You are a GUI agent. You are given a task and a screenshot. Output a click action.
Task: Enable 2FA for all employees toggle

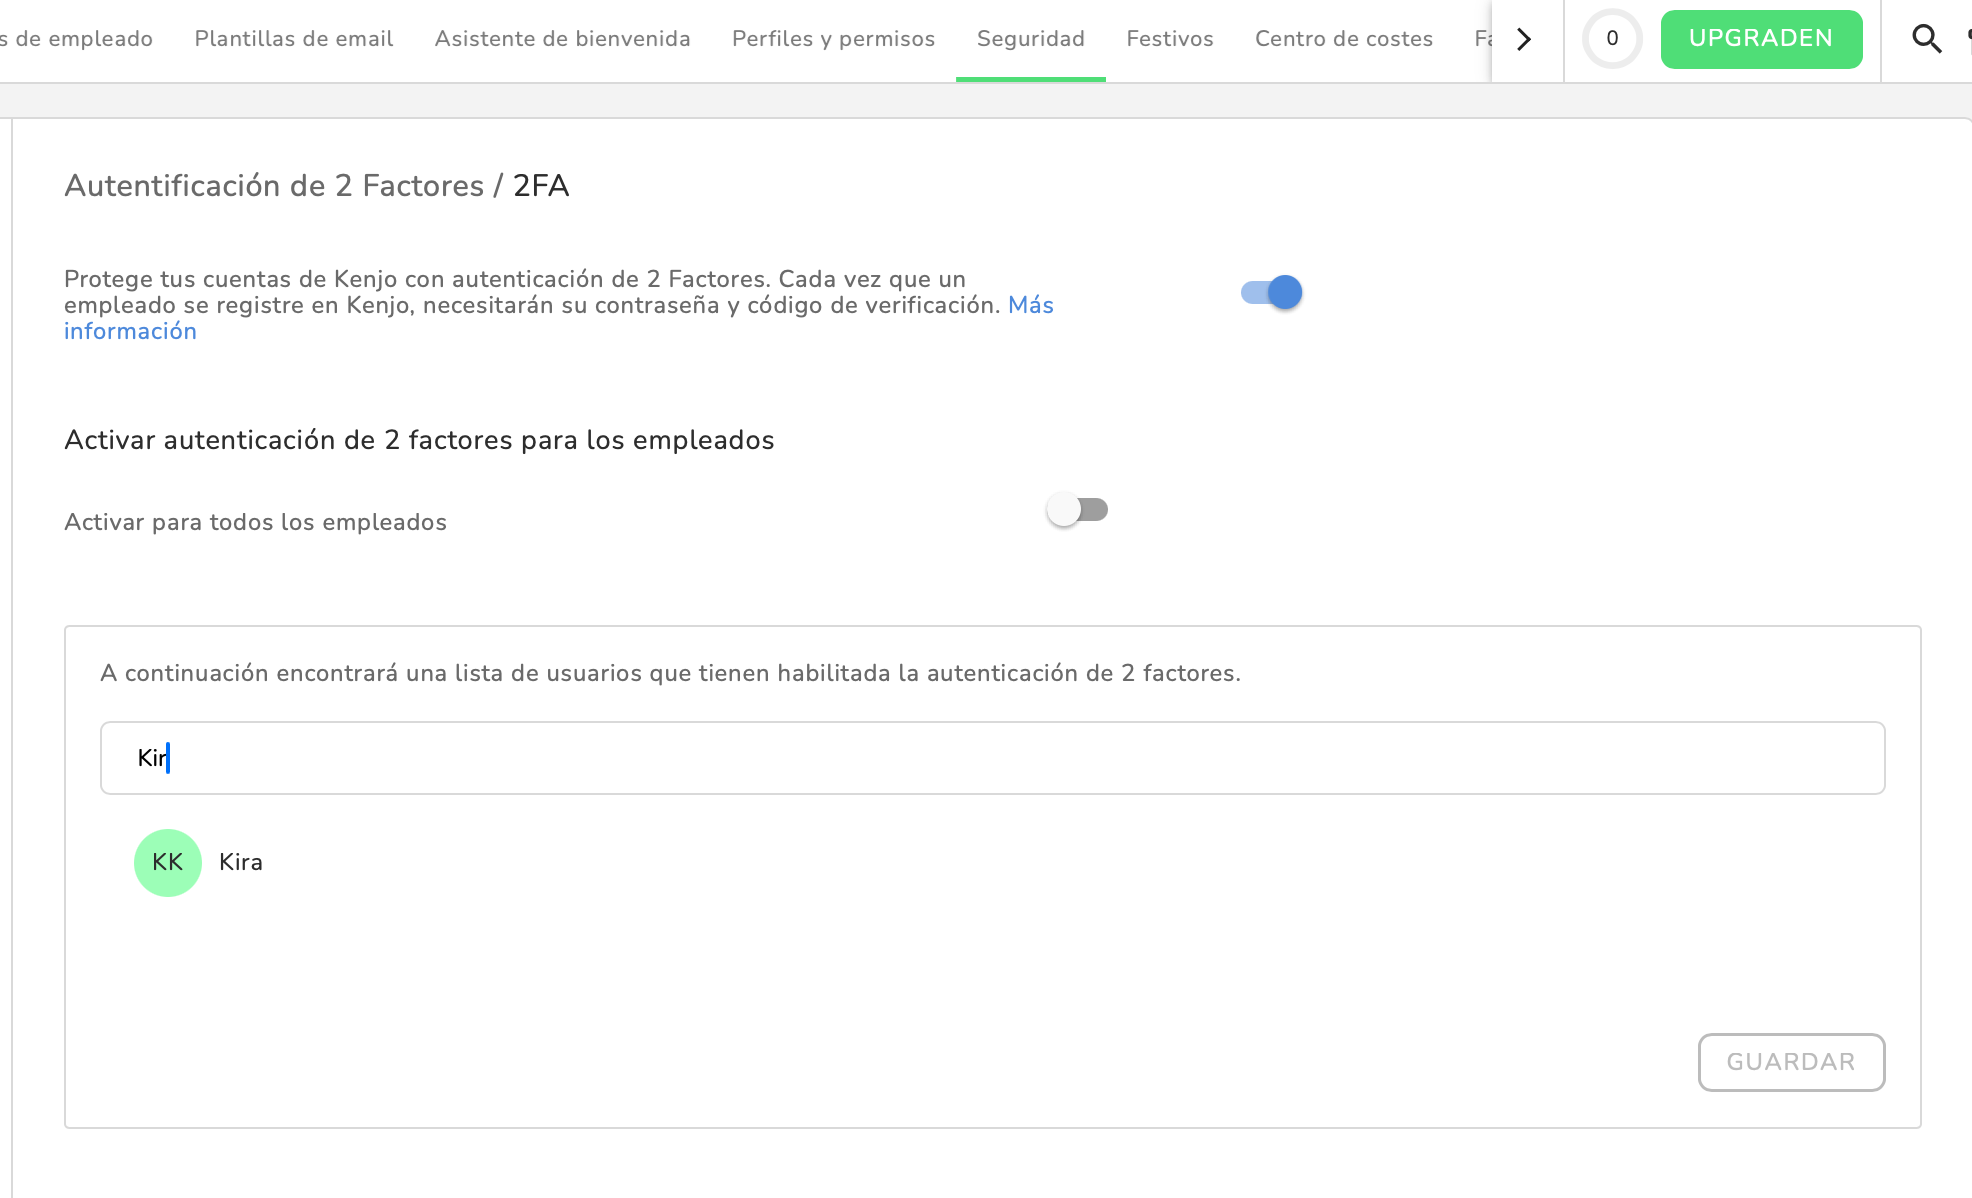[x=1077, y=510]
